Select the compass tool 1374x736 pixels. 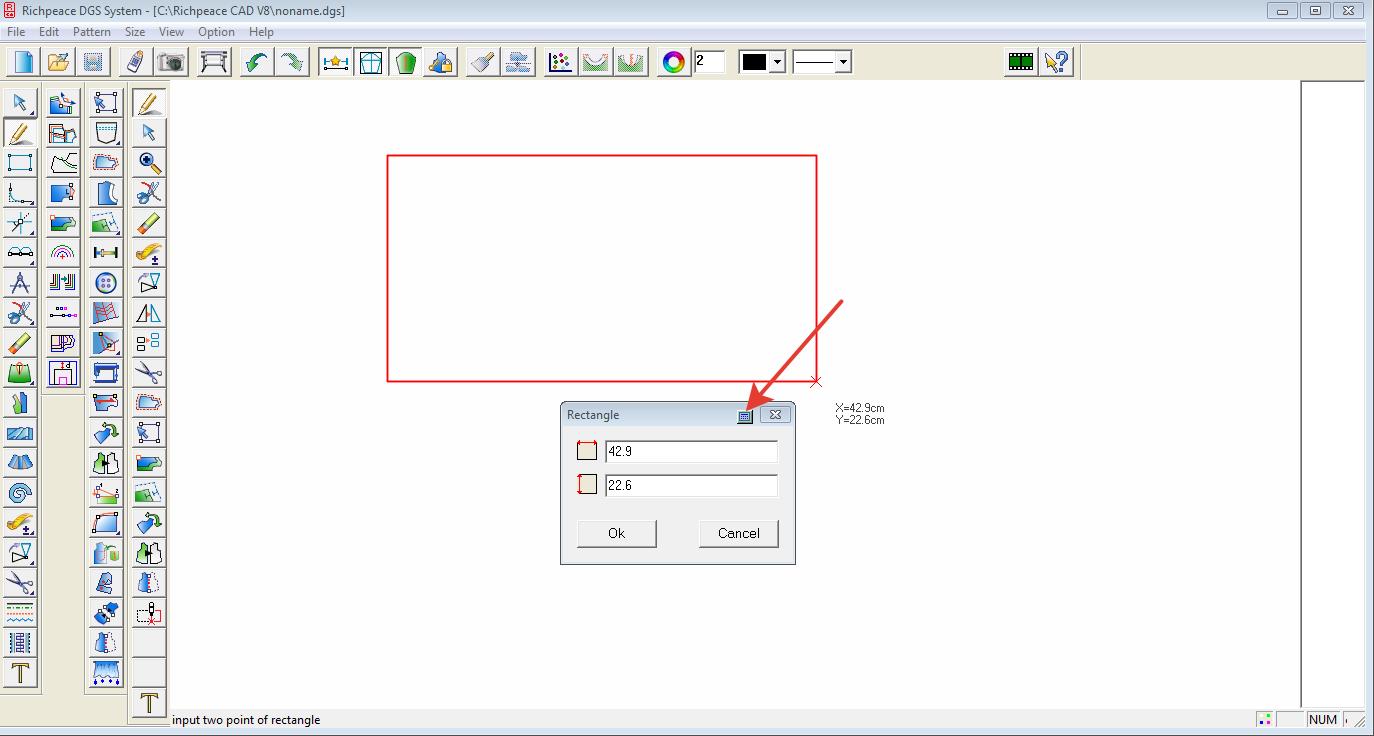pos(20,282)
